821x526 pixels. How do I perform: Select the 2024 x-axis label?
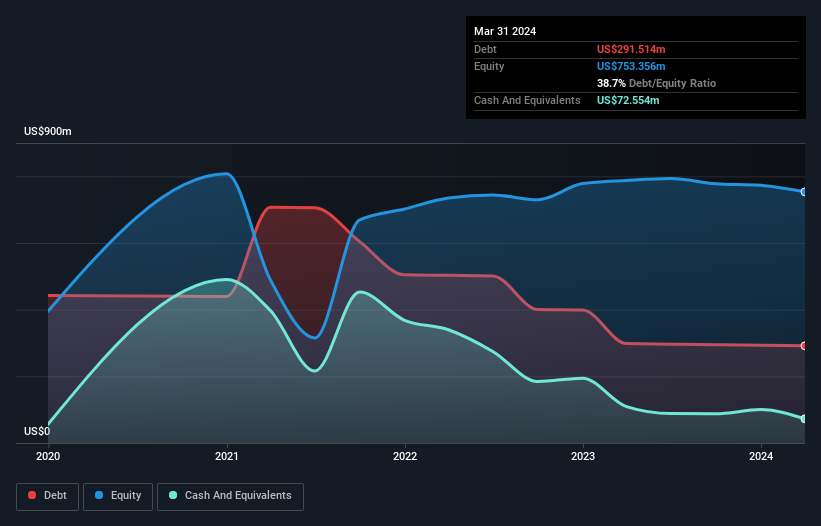pyautogui.click(x=761, y=456)
